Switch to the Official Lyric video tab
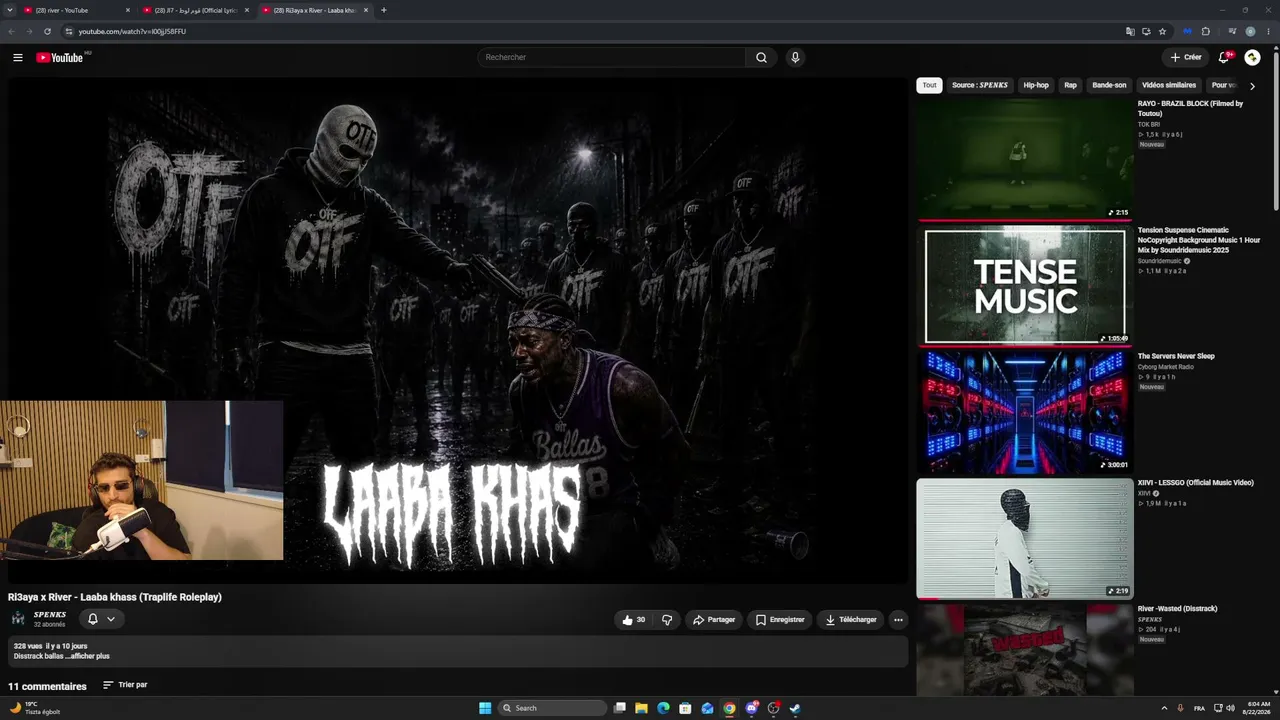Image resolution: width=1280 pixels, height=720 pixels. click(x=196, y=10)
